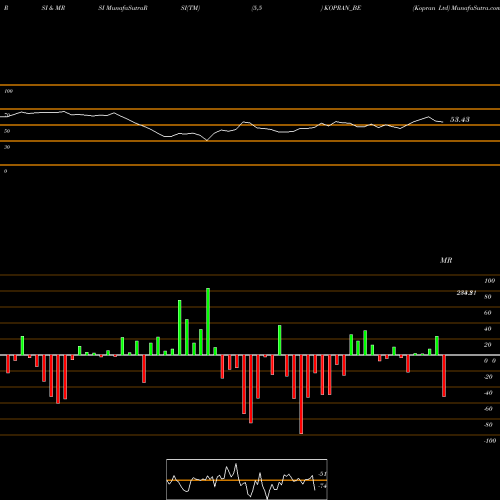Click the -74 value in the mini chart
This screenshot has height=500, width=500.
322,486
